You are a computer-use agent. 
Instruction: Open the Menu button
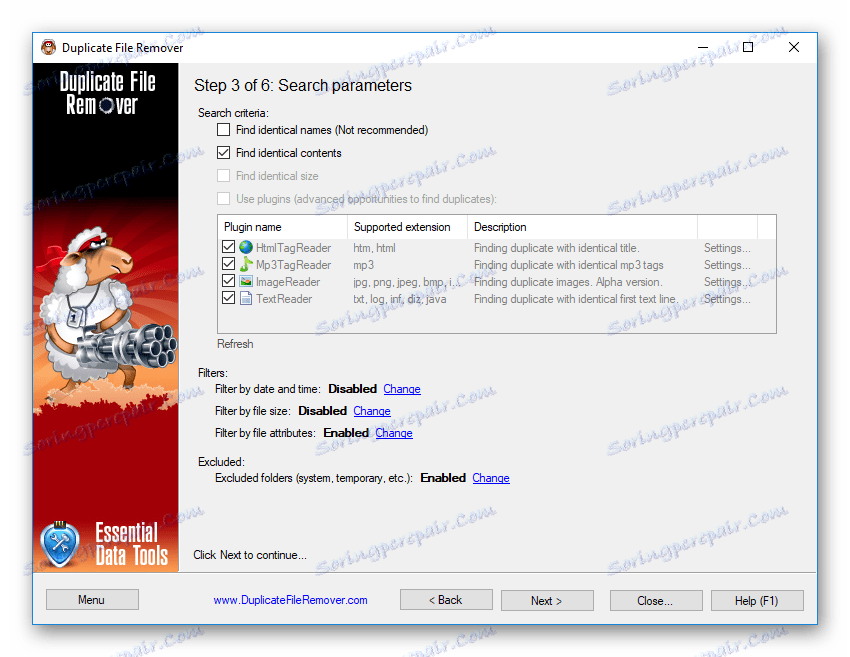click(92, 600)
